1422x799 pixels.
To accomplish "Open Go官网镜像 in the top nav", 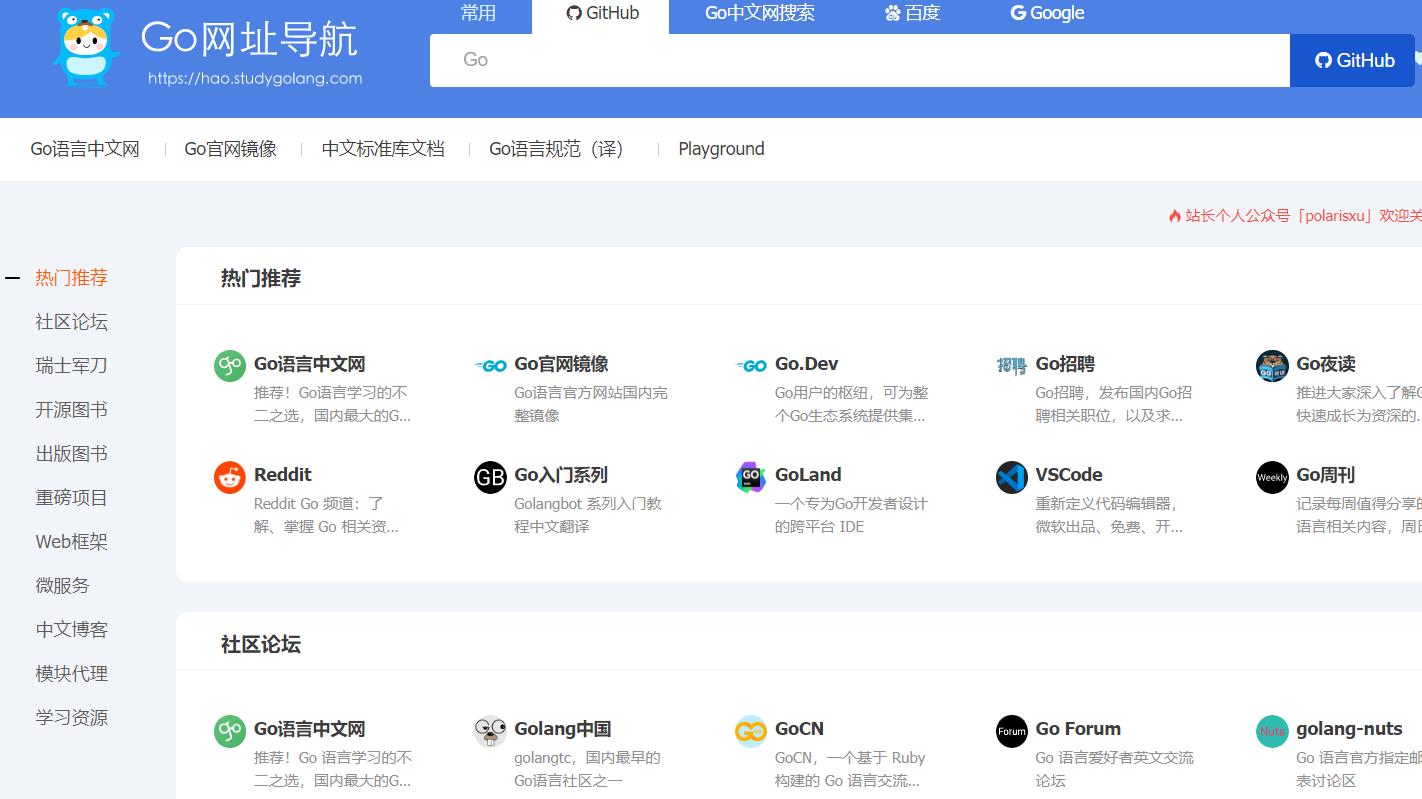I will tap(230, 149).
